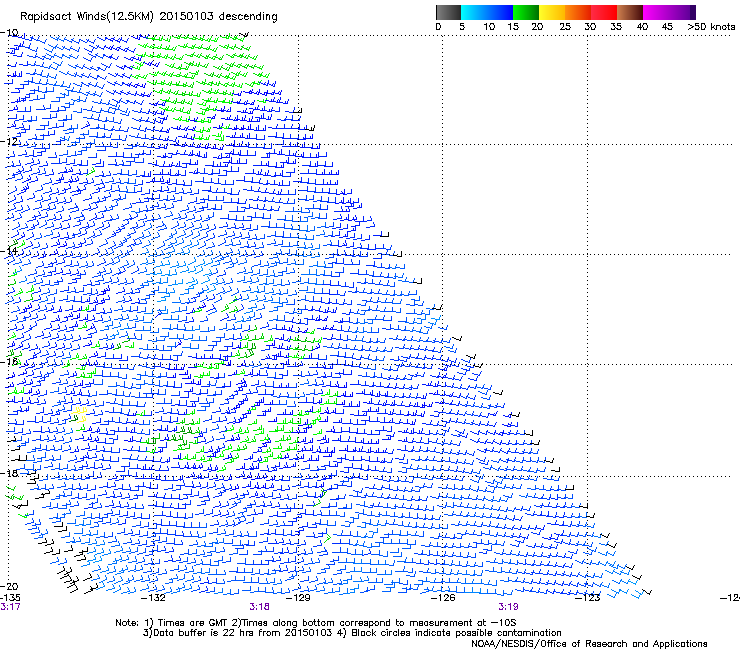Click the legend label '25'
This screenshot has width=740, height=650.
point(565,27)
